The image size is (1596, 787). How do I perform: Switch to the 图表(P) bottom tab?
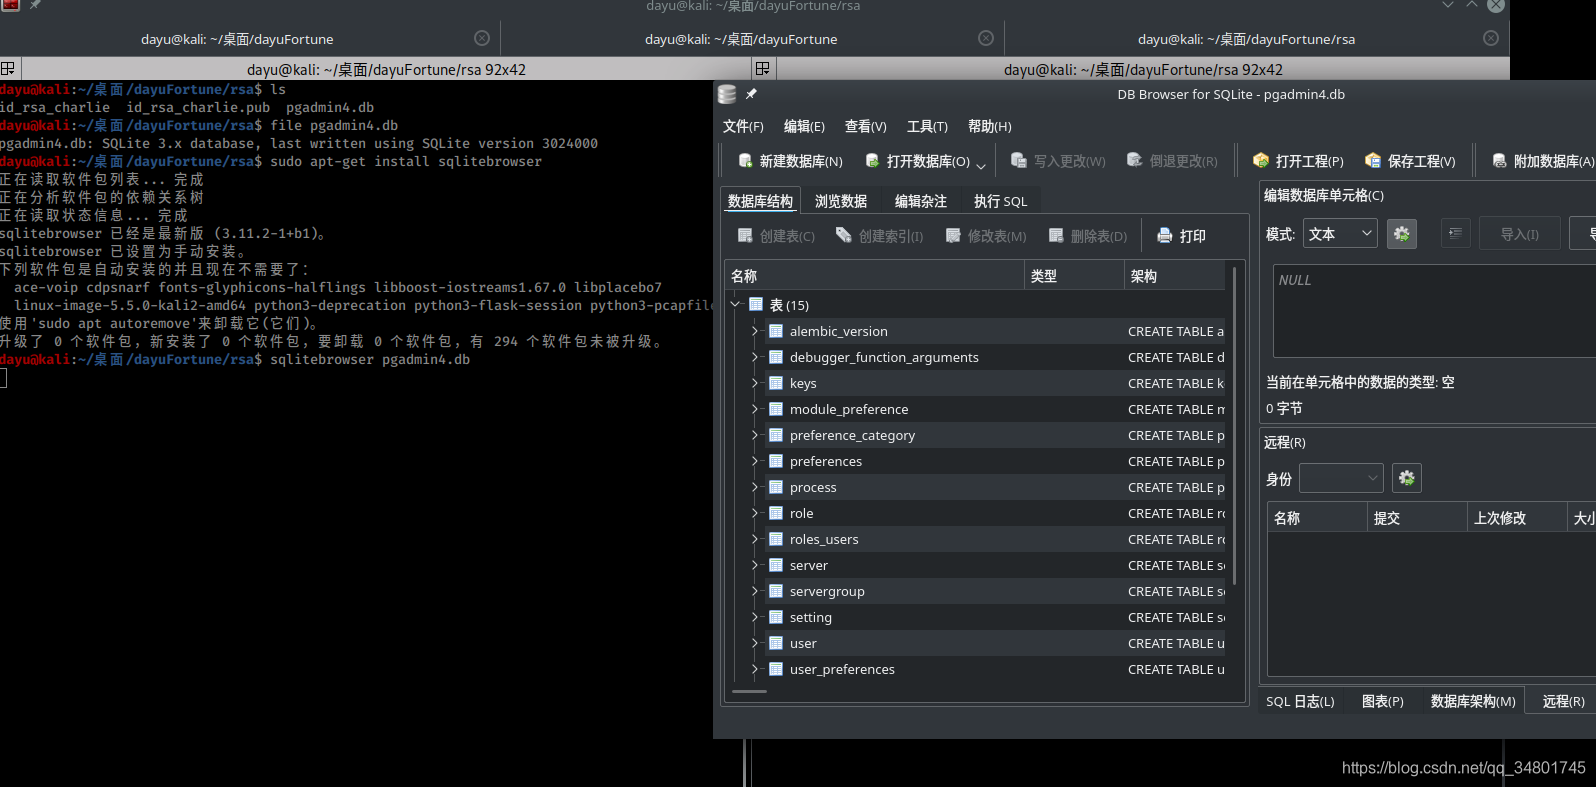(1383, 701)
